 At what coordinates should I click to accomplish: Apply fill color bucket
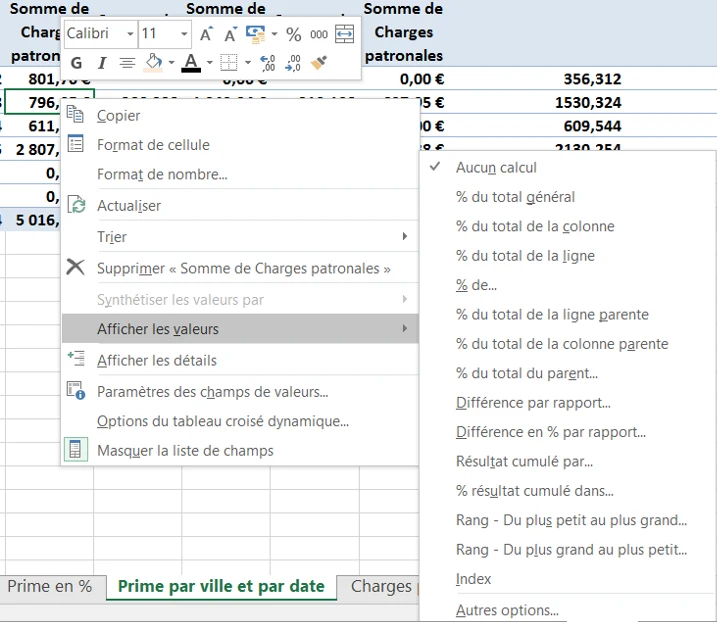click(x=153, y=63)
